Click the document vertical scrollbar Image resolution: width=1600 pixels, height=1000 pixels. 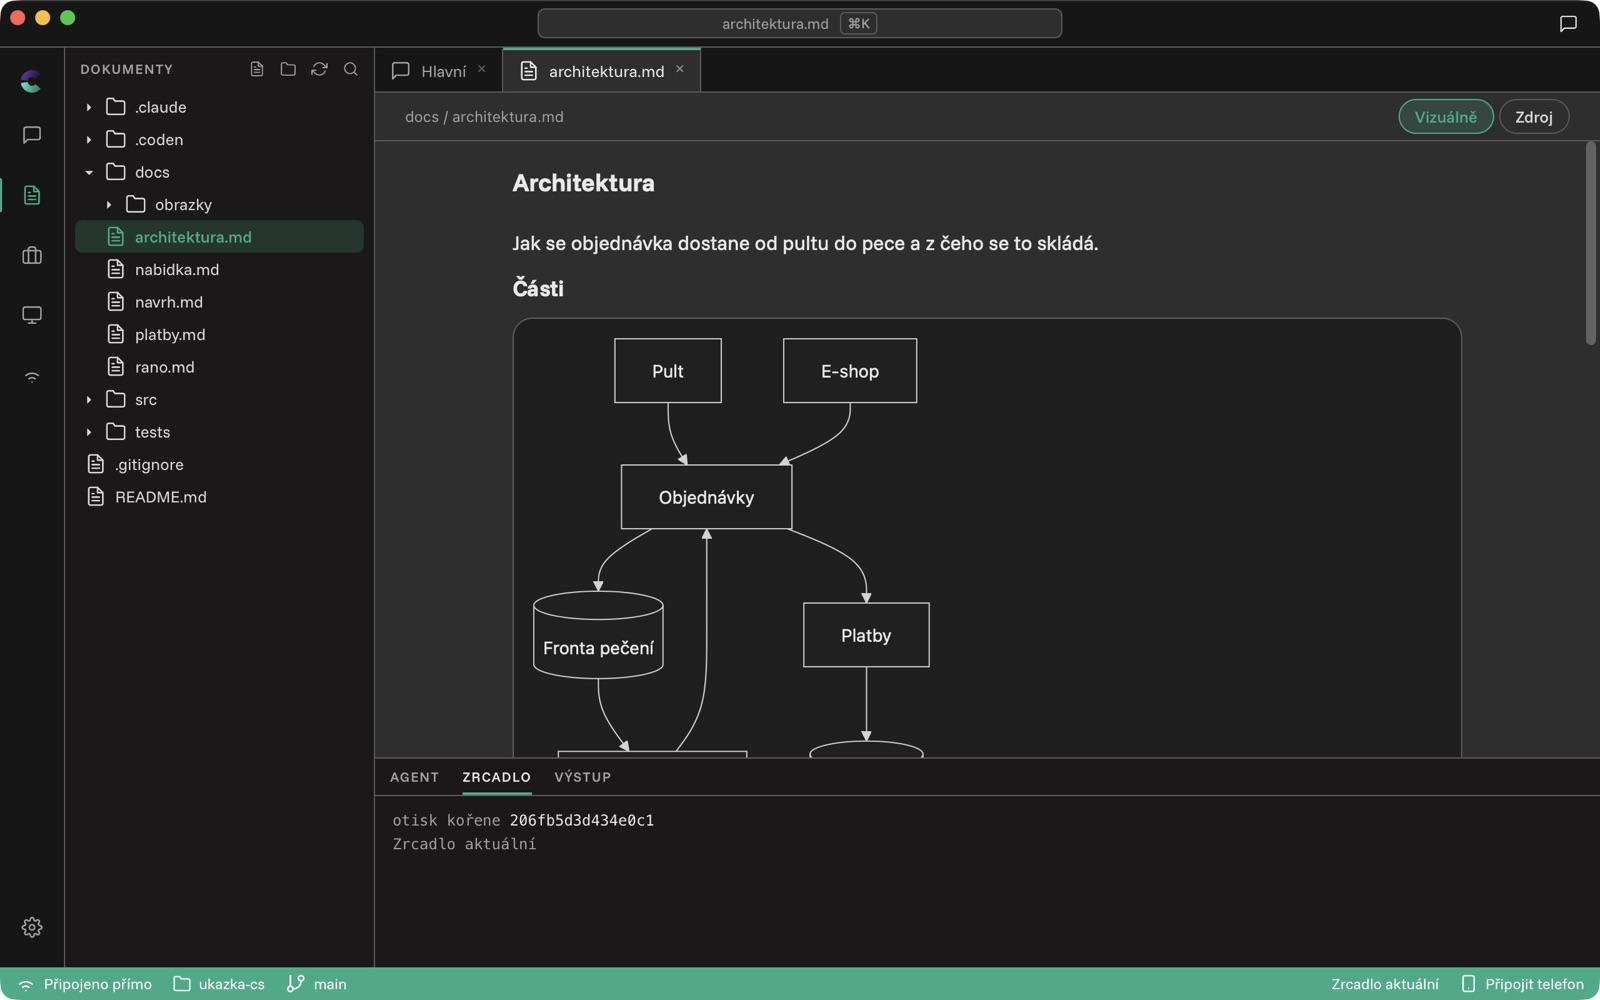point(1590,244)
